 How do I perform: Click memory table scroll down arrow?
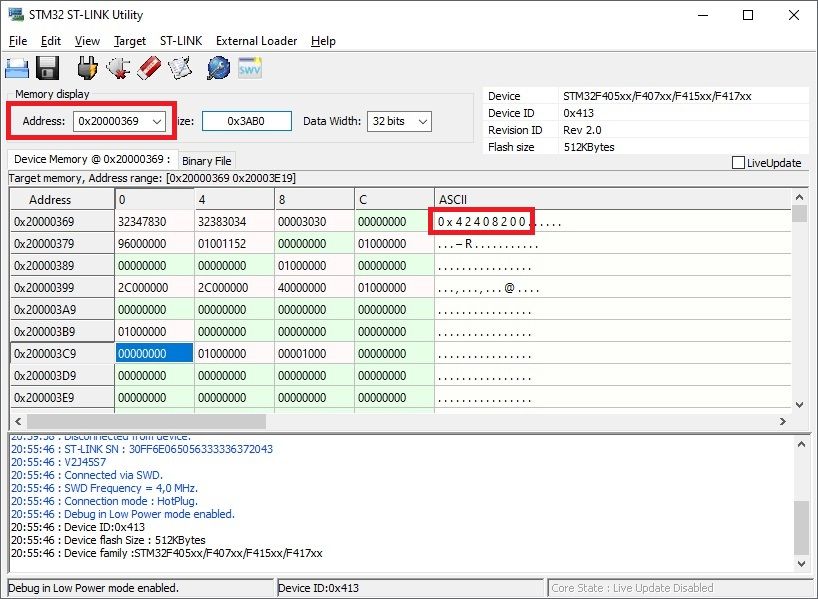(x=799, y=404)
